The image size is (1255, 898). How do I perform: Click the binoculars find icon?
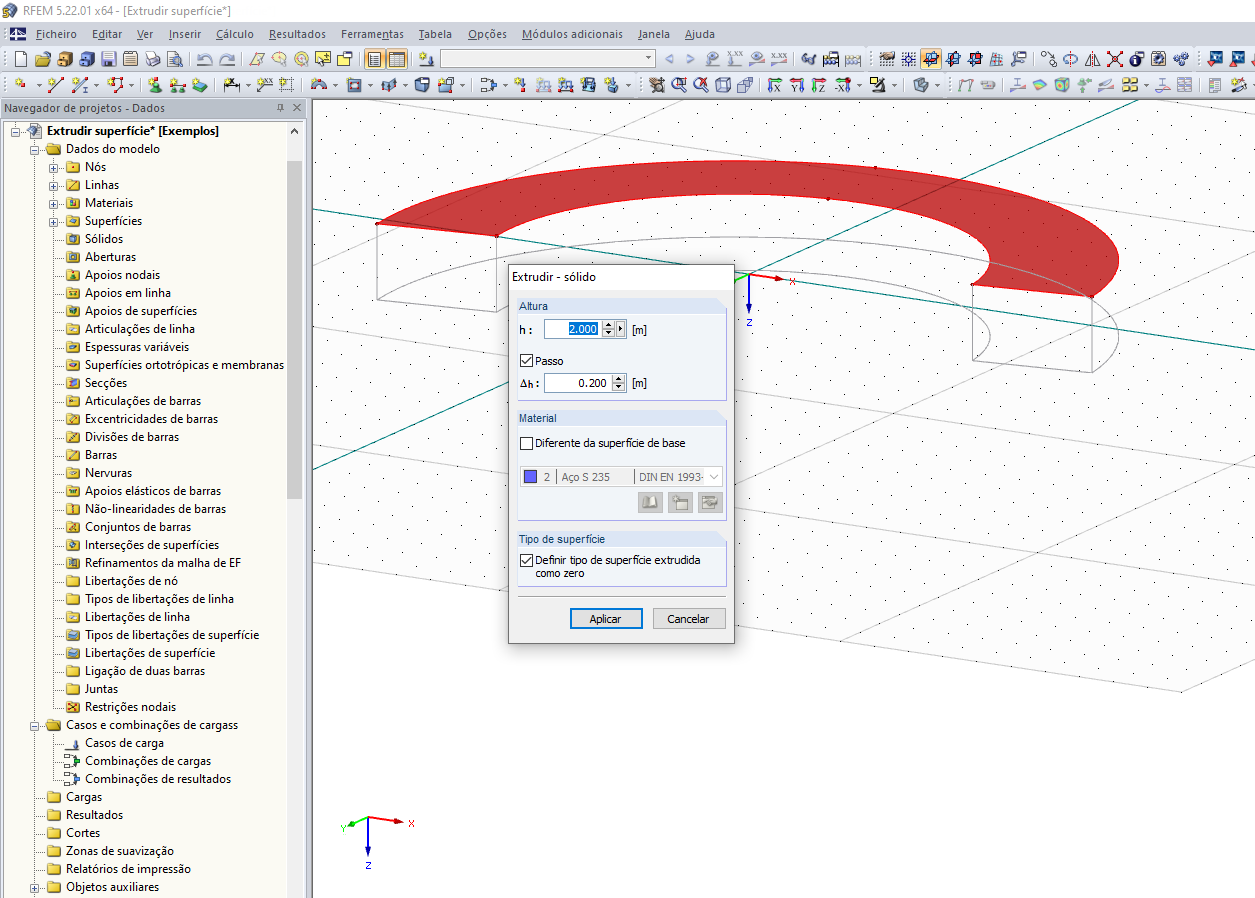point(808,59)
